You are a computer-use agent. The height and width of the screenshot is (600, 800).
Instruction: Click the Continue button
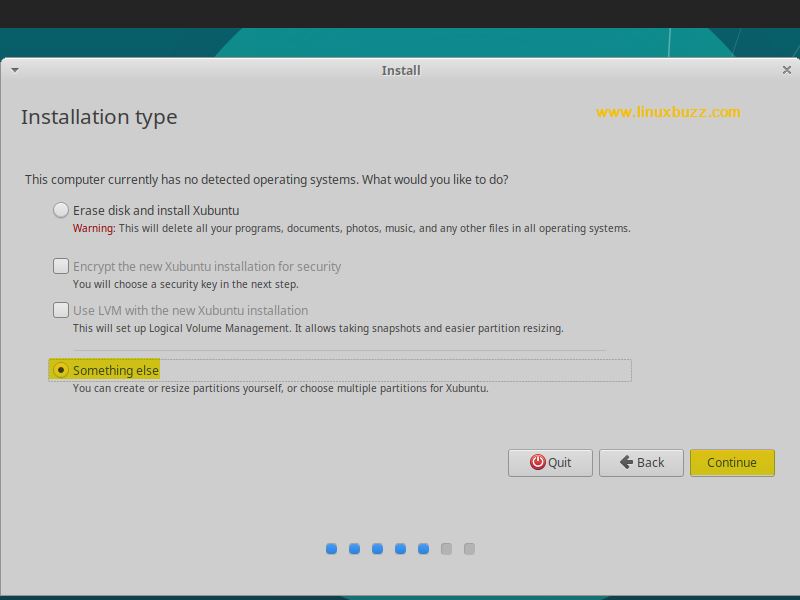[732, 463]
